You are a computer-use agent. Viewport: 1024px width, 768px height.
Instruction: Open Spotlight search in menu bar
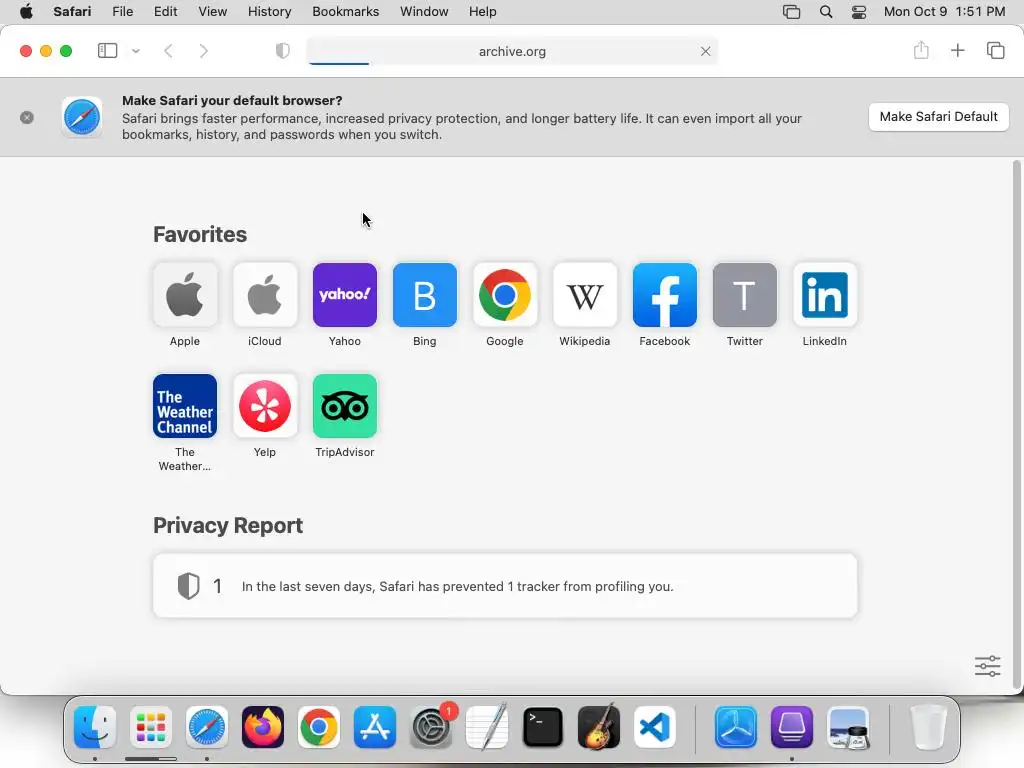click(x=826, y=12)
